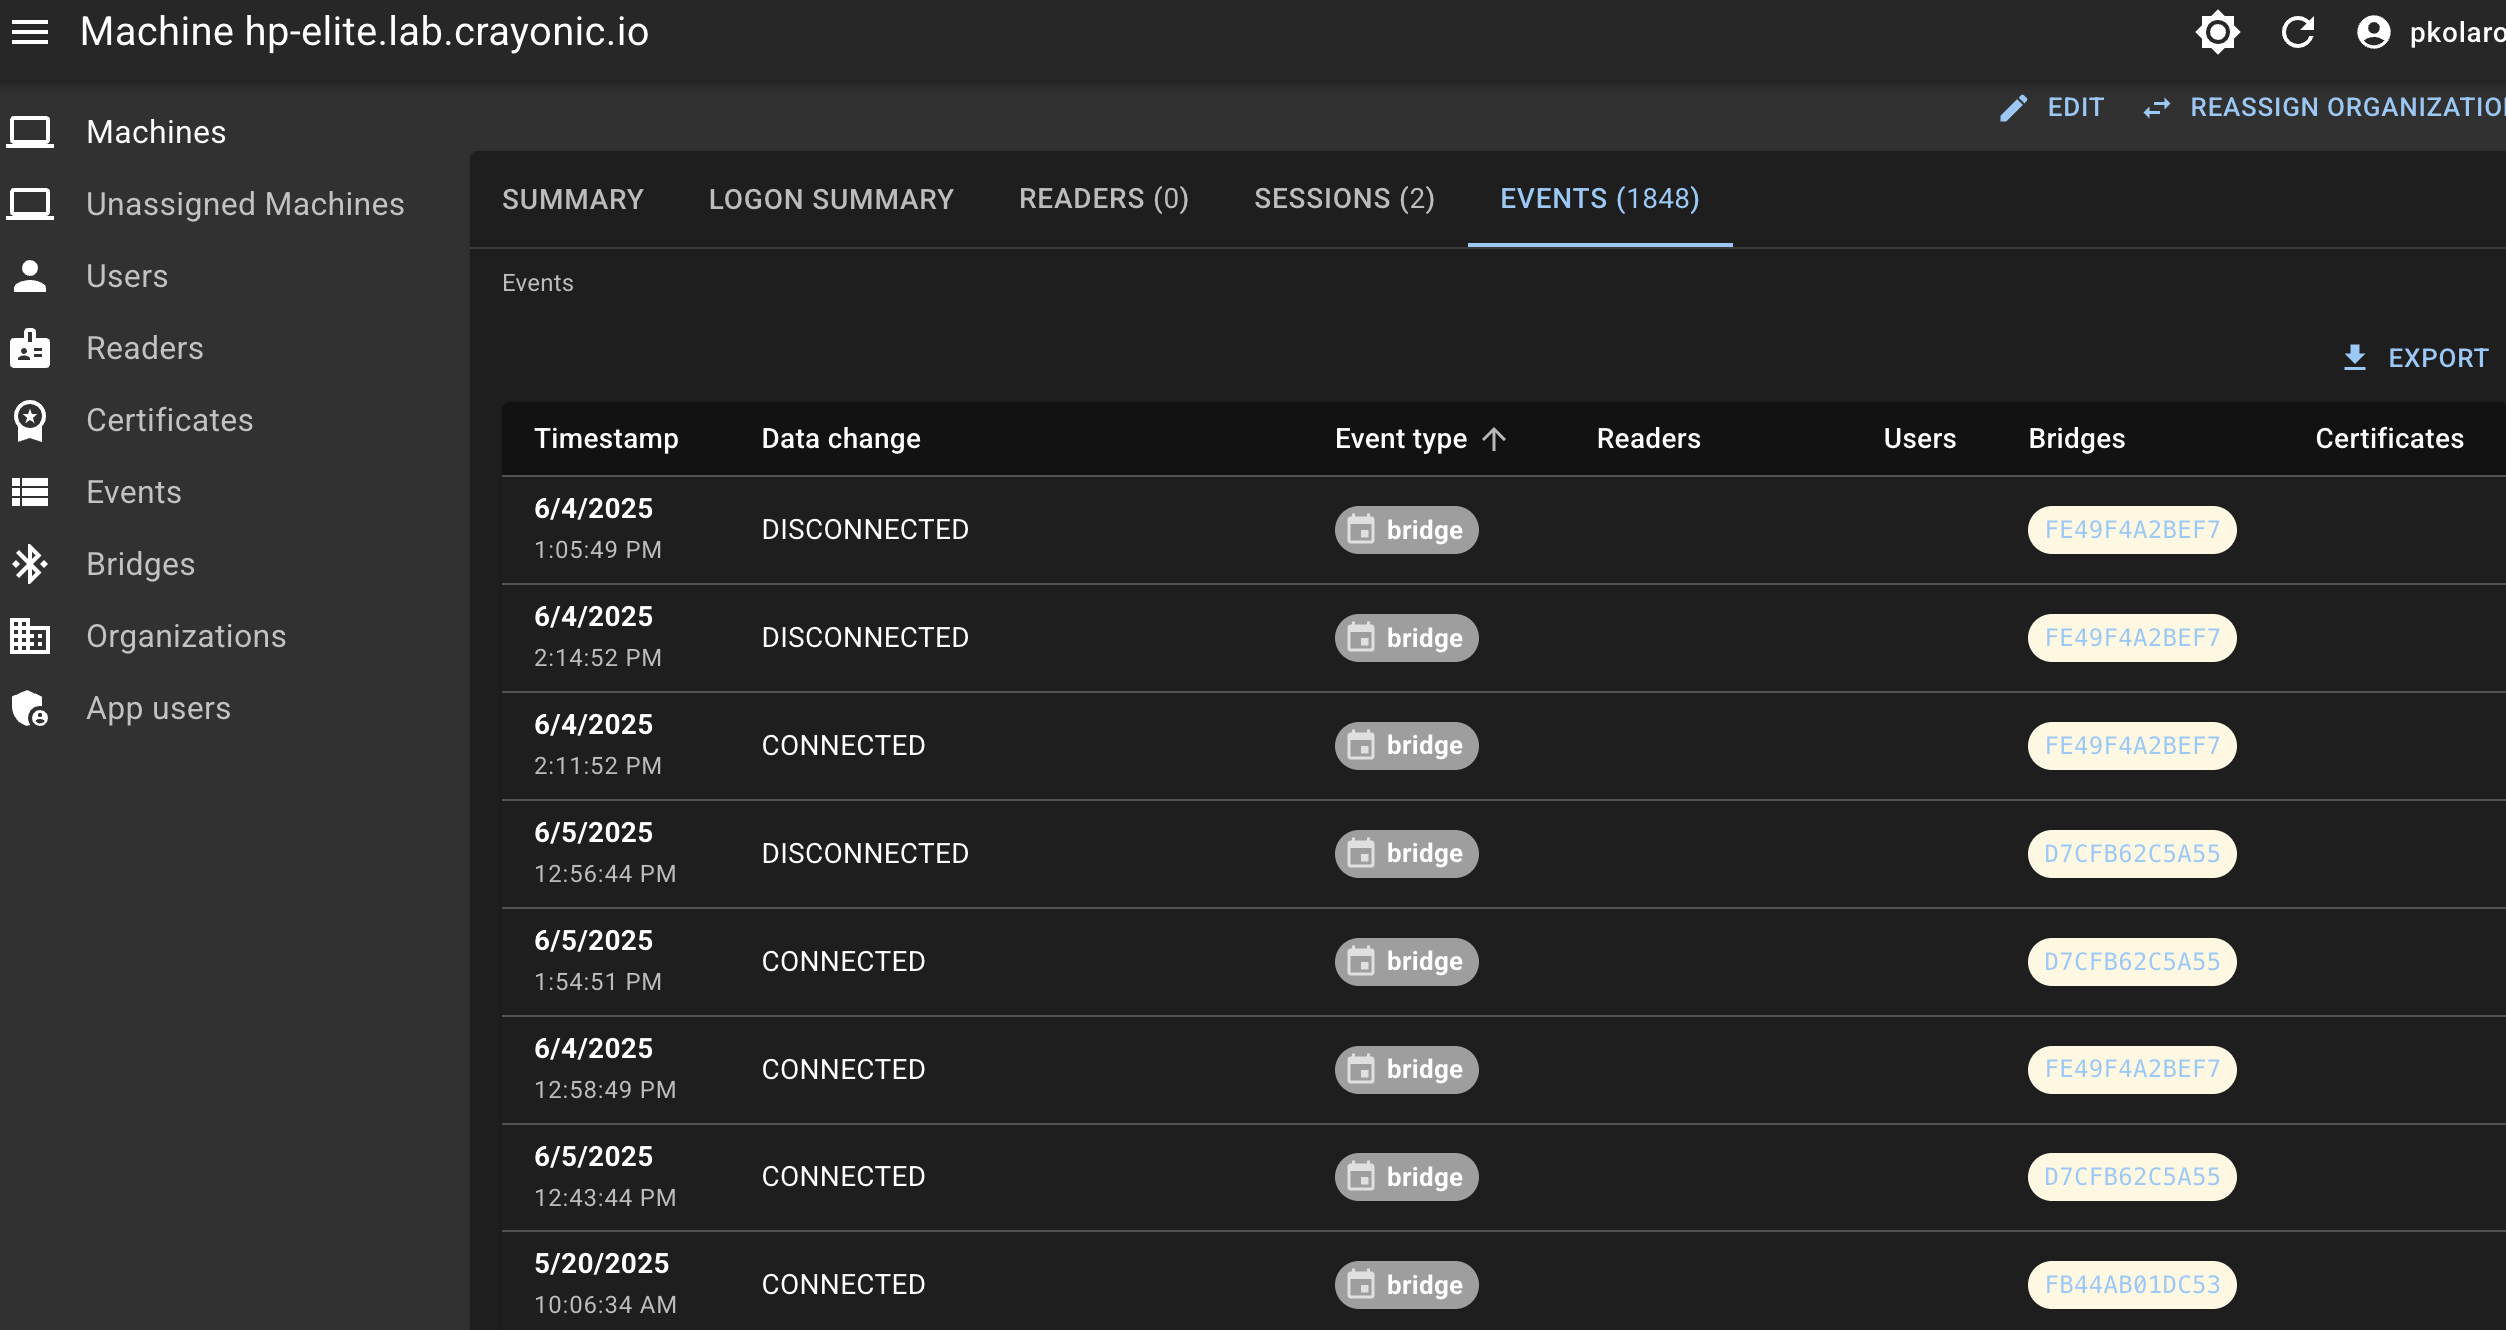Click the REASSIGN ORGANIZATION button

pos(2325,108)
